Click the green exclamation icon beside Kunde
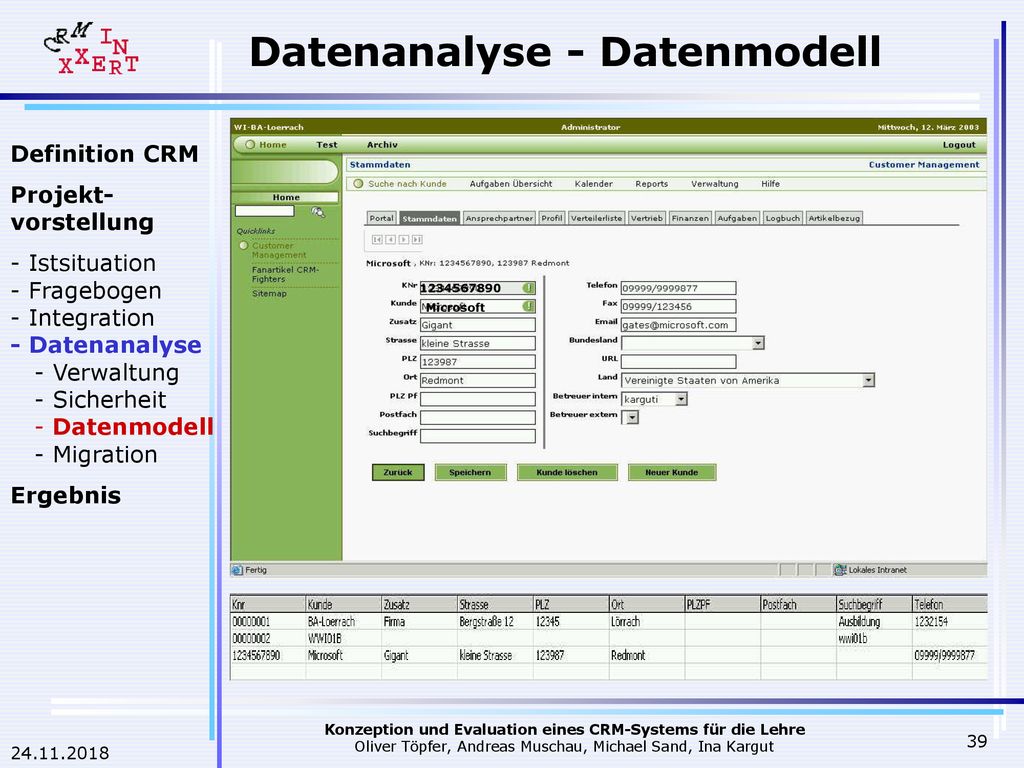The width and height of the screenshot is (1024, 768). coord(528,306)
